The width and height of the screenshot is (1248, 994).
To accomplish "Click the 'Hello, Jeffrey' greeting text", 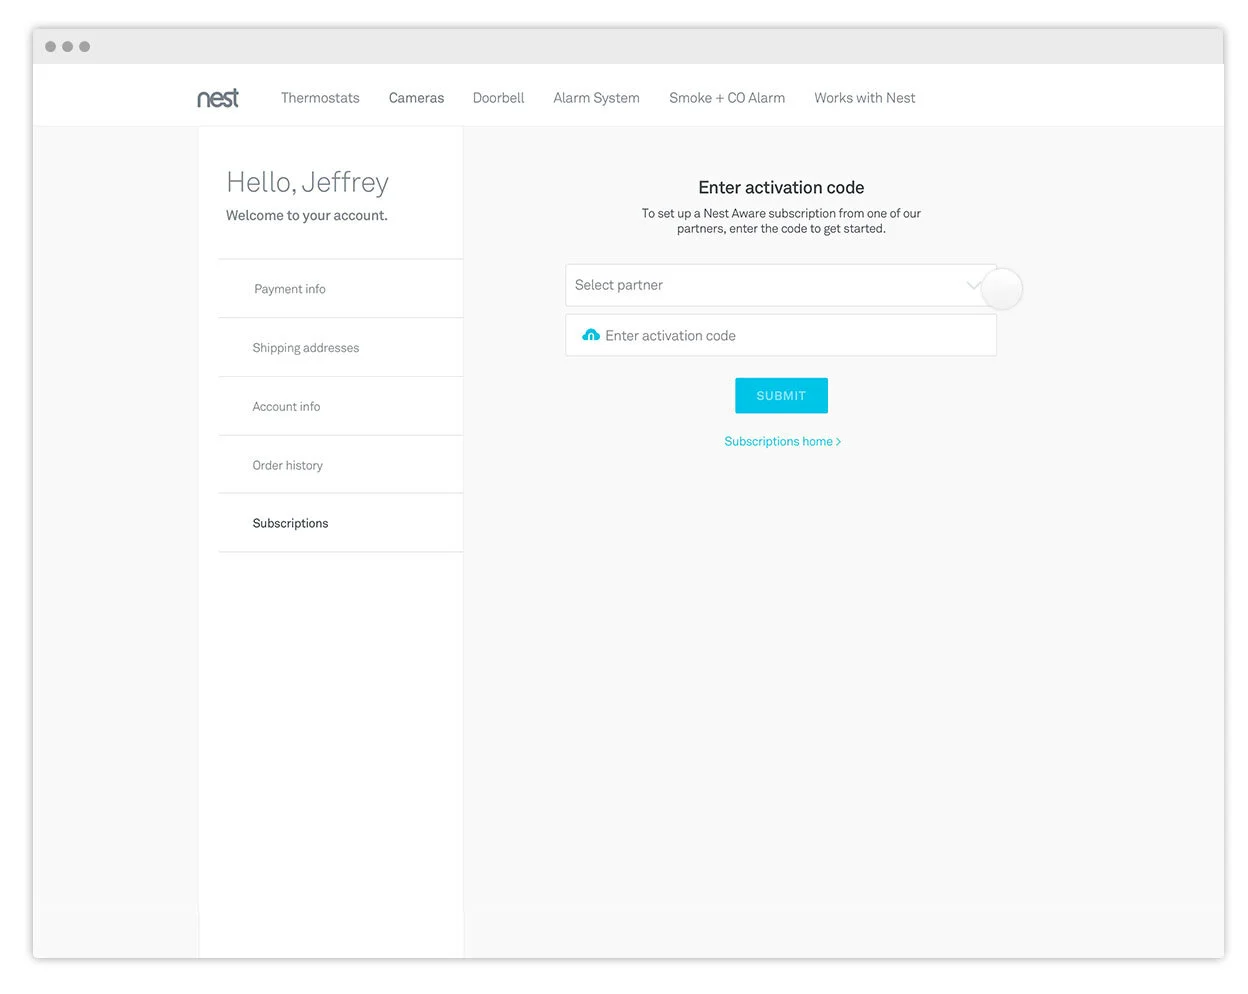I will [307, 182].
